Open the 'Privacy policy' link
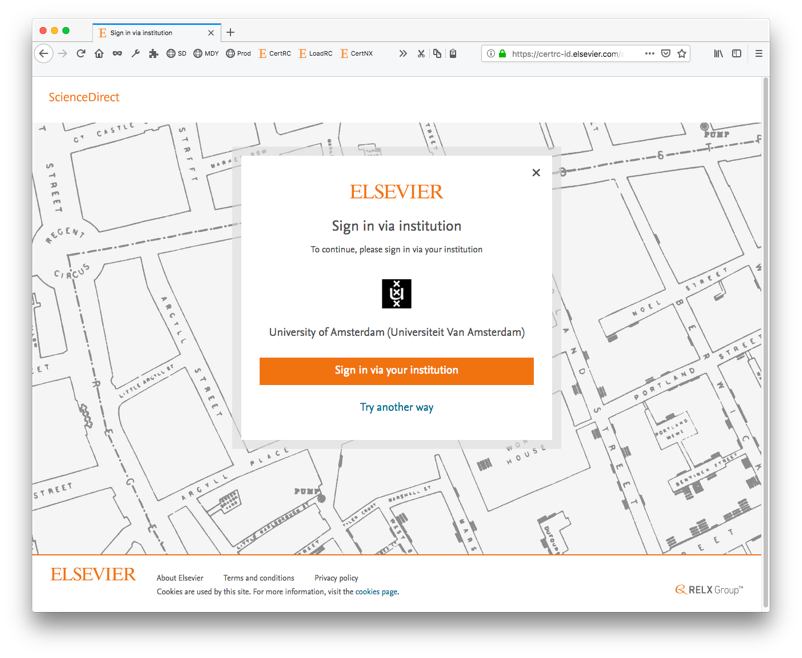 pyautogui.click(x=336, y=578)
